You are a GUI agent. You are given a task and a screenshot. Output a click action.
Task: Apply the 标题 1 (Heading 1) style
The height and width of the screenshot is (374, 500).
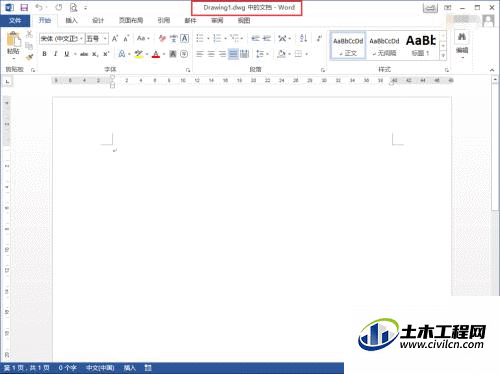pos(421,46)
